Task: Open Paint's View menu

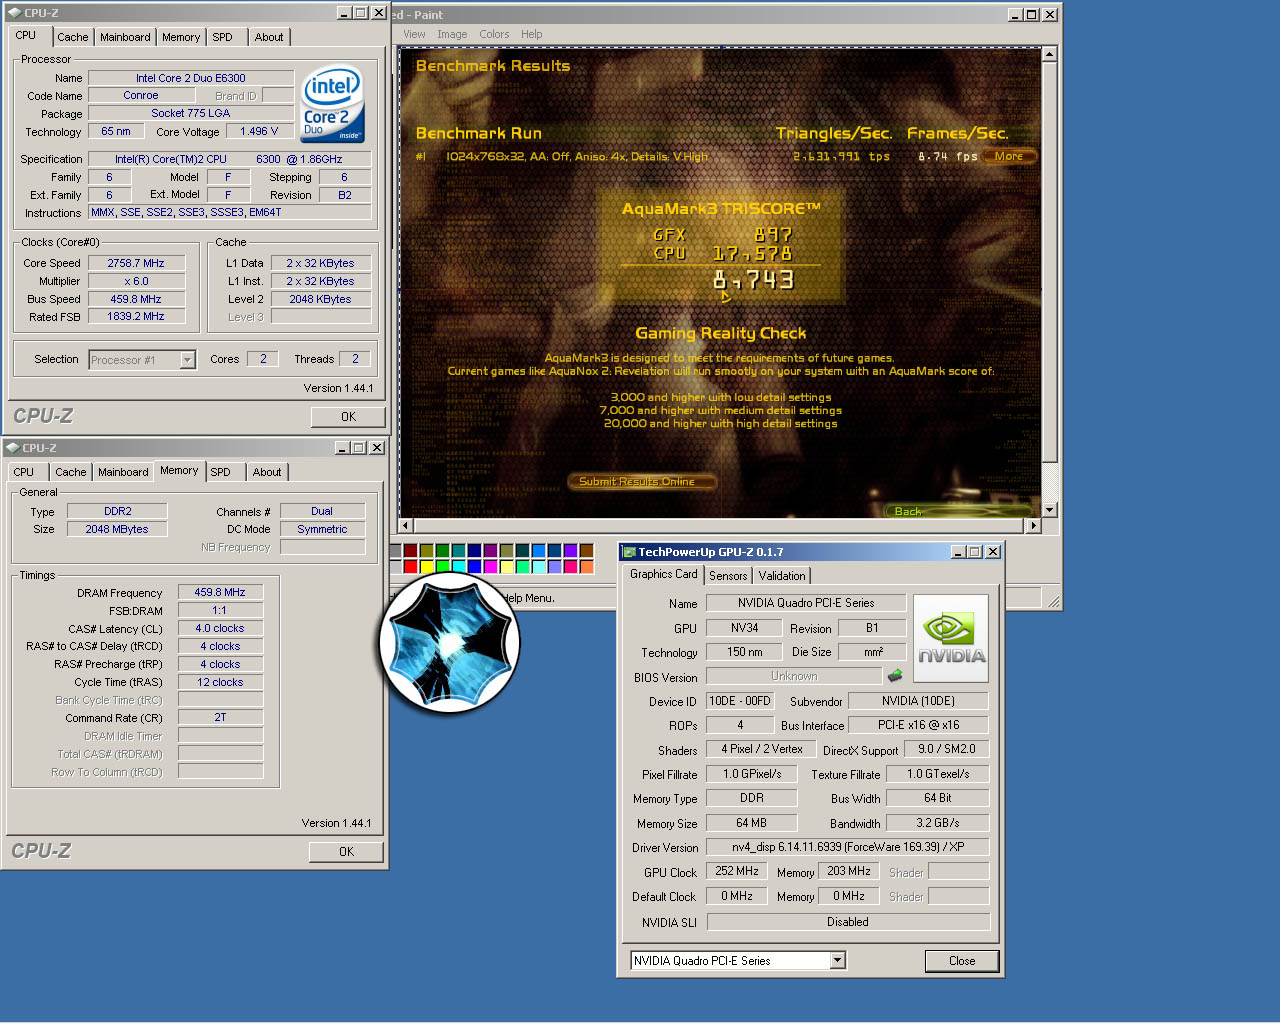Action: point(414,34)
